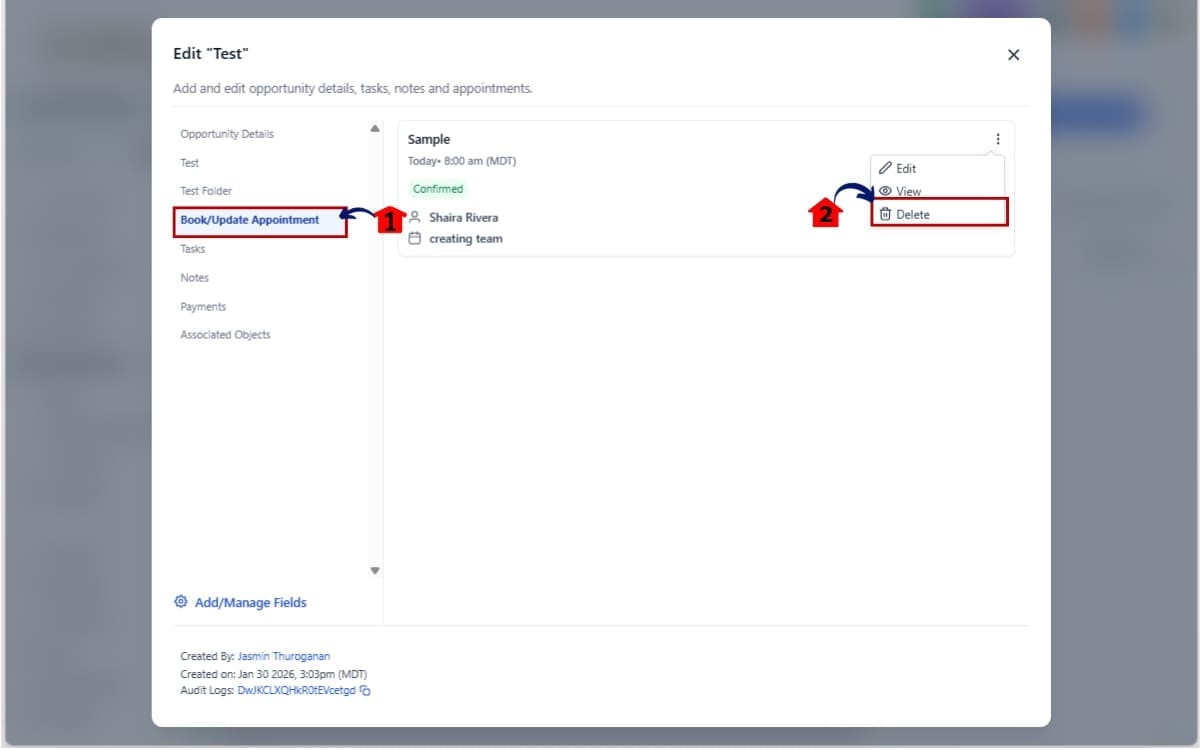Click the Add/Manage Fields link
The width and height of the screenshot is (1200, 750).
pyautogui.click(x=250, y=603)
